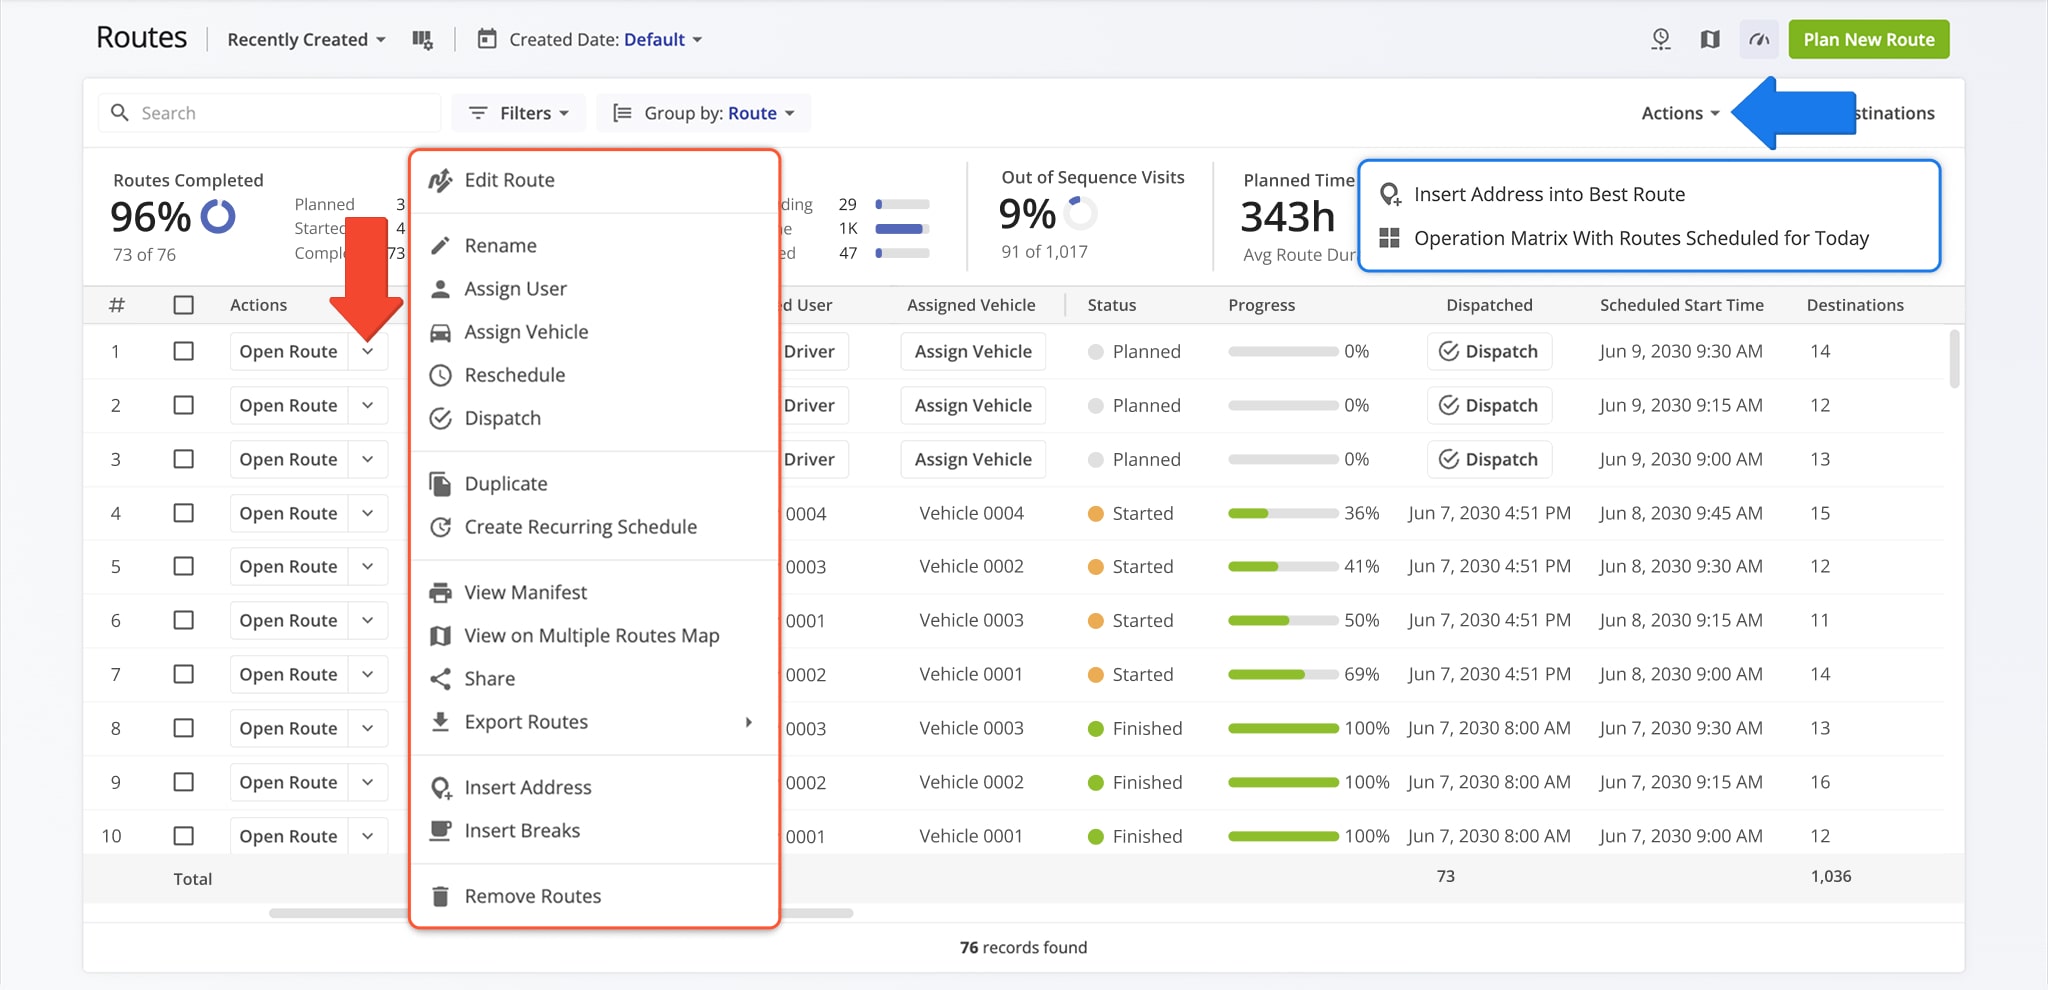Open the Recently Created dropdown

click(x=306, y=40)
